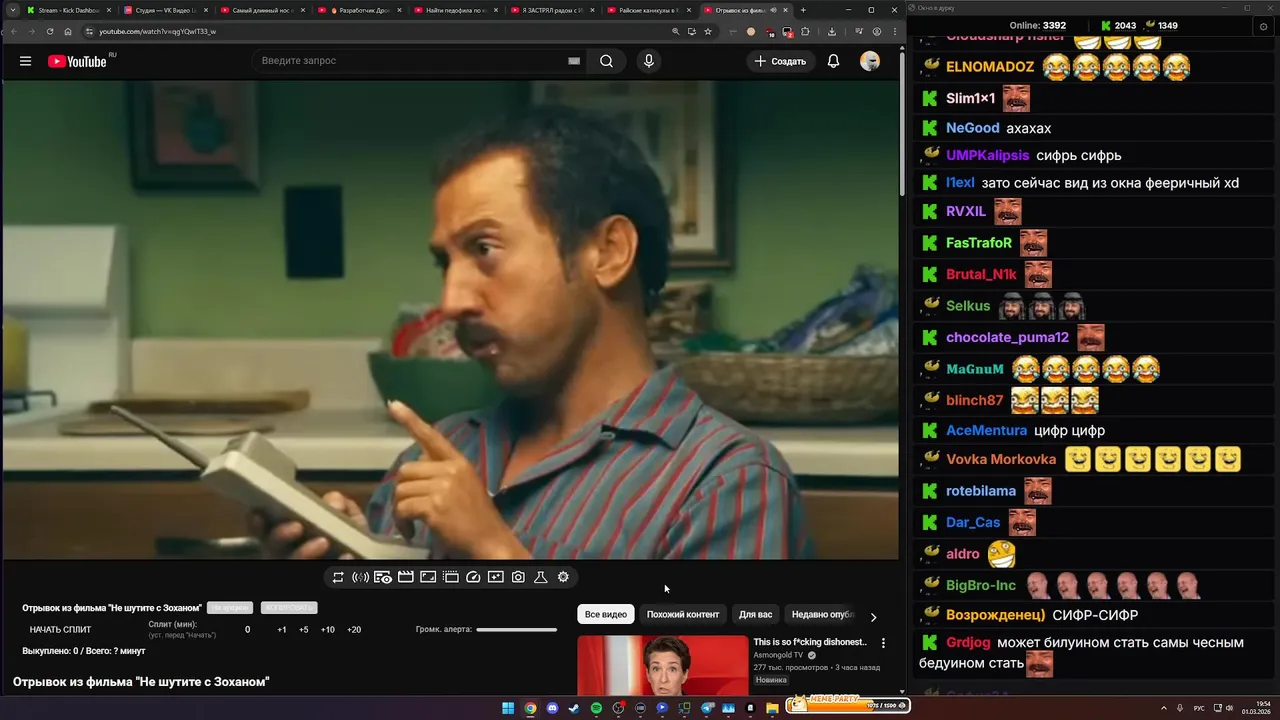Click the clapperboard icon under video
This screenshot has width=1280, height=720.
(x=405, y=577)
